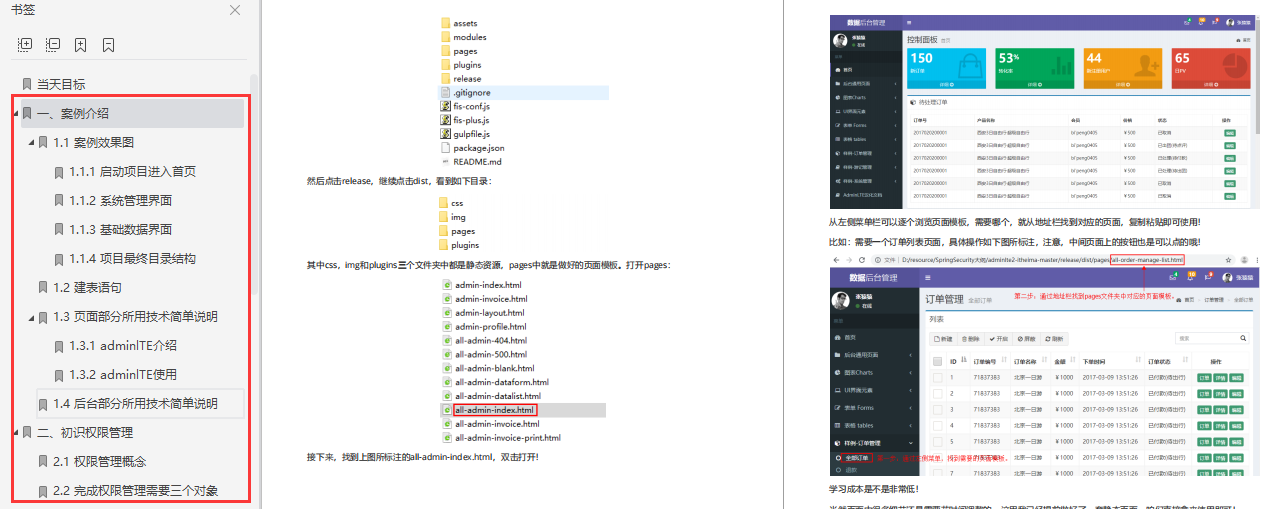
Task: Click bookmark icon beside 1.2 建表语句
Action: point(43,287)
